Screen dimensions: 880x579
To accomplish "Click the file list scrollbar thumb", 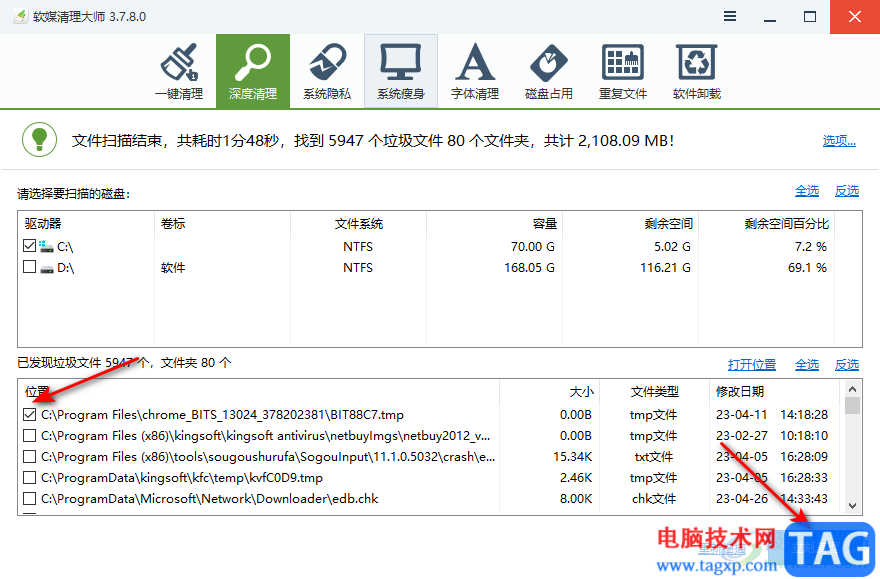I will tap(852, 405).
